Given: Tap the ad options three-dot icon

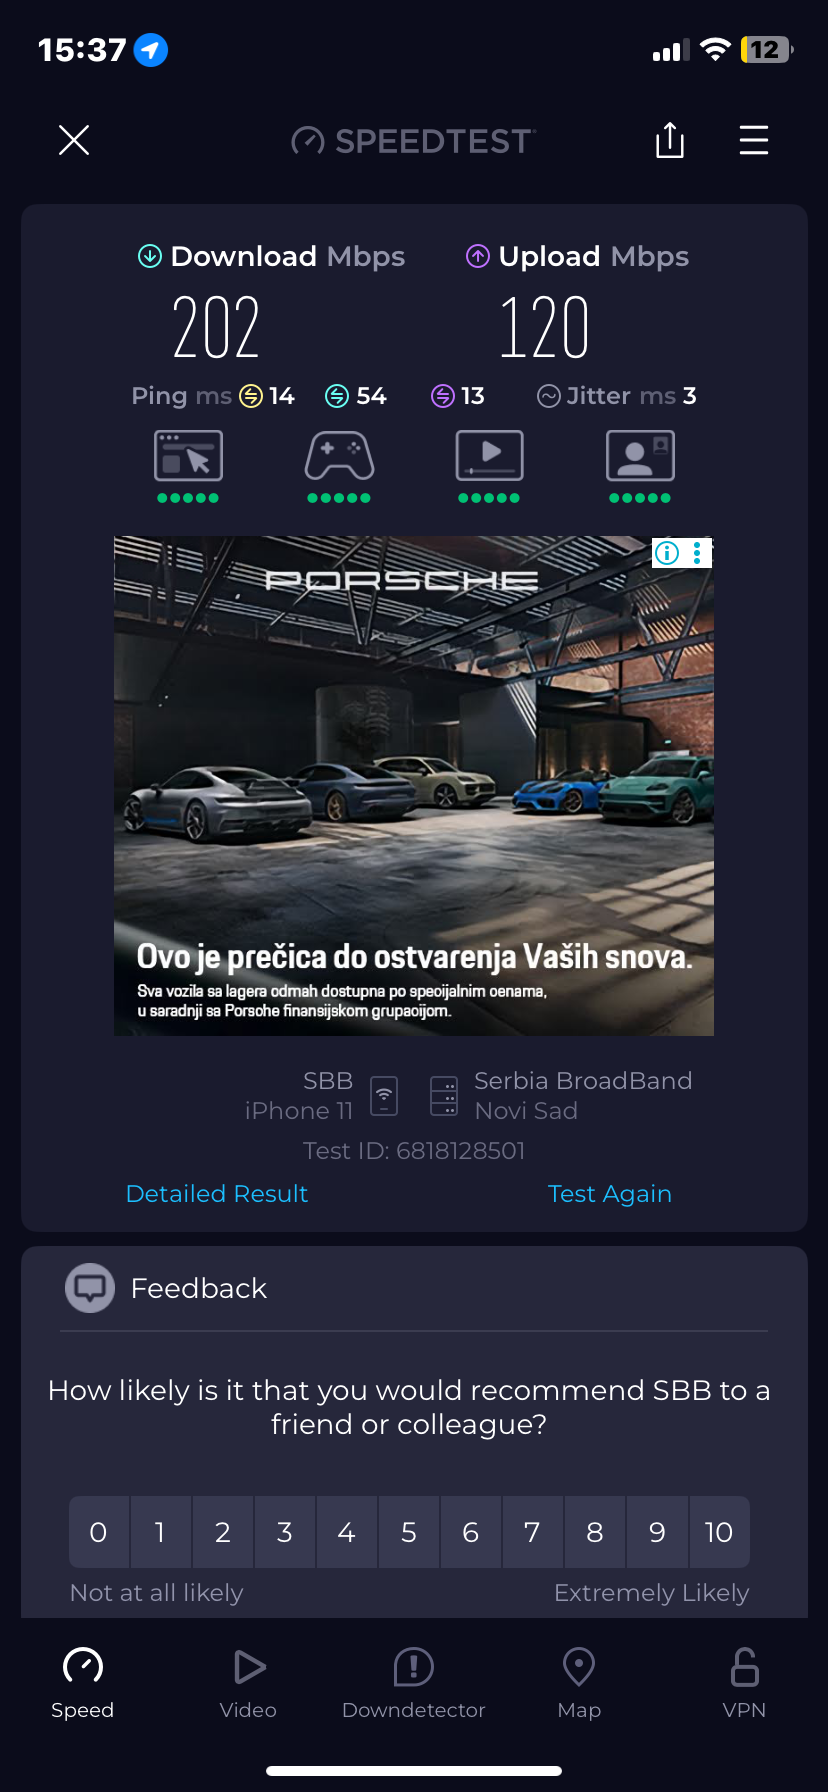Looking at the screenshot, I should 697,553.
